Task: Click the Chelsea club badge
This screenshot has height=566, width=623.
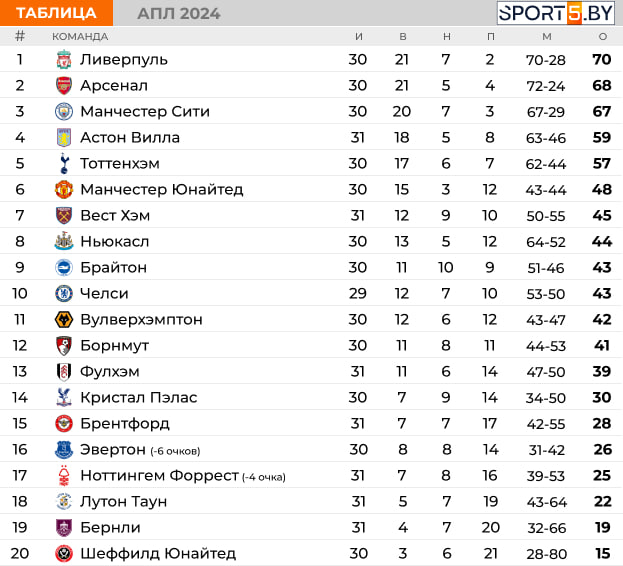Action: coord(64,294)
